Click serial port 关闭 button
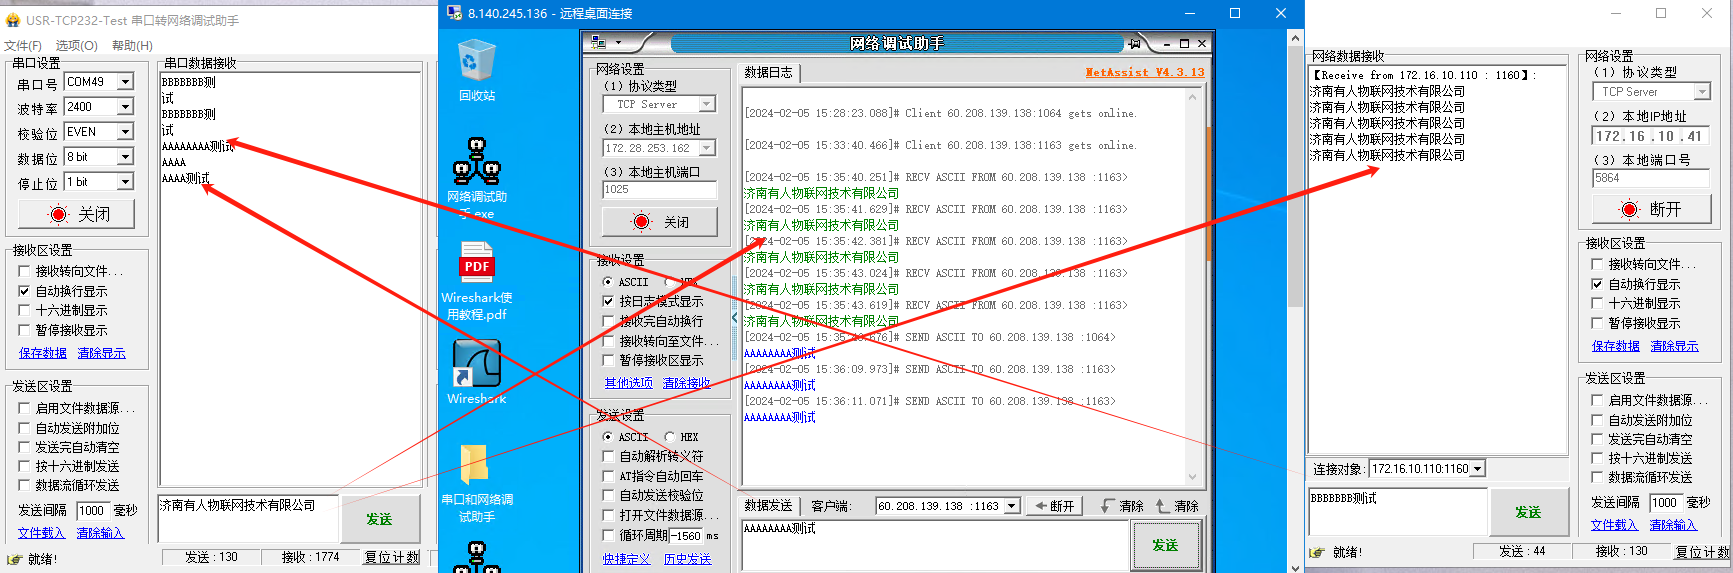 [x=76, y=214]
